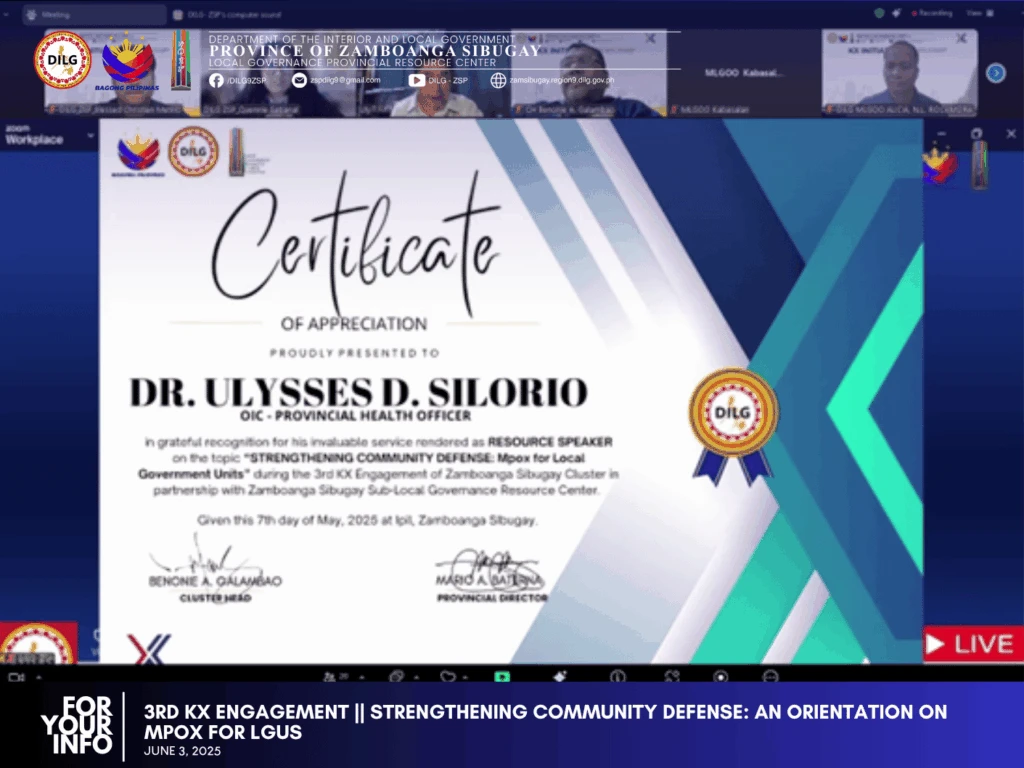Viewport: 1024px width, 768px height.
Task: Expand the caret beside Reactions icon
Action: [465, 677]
